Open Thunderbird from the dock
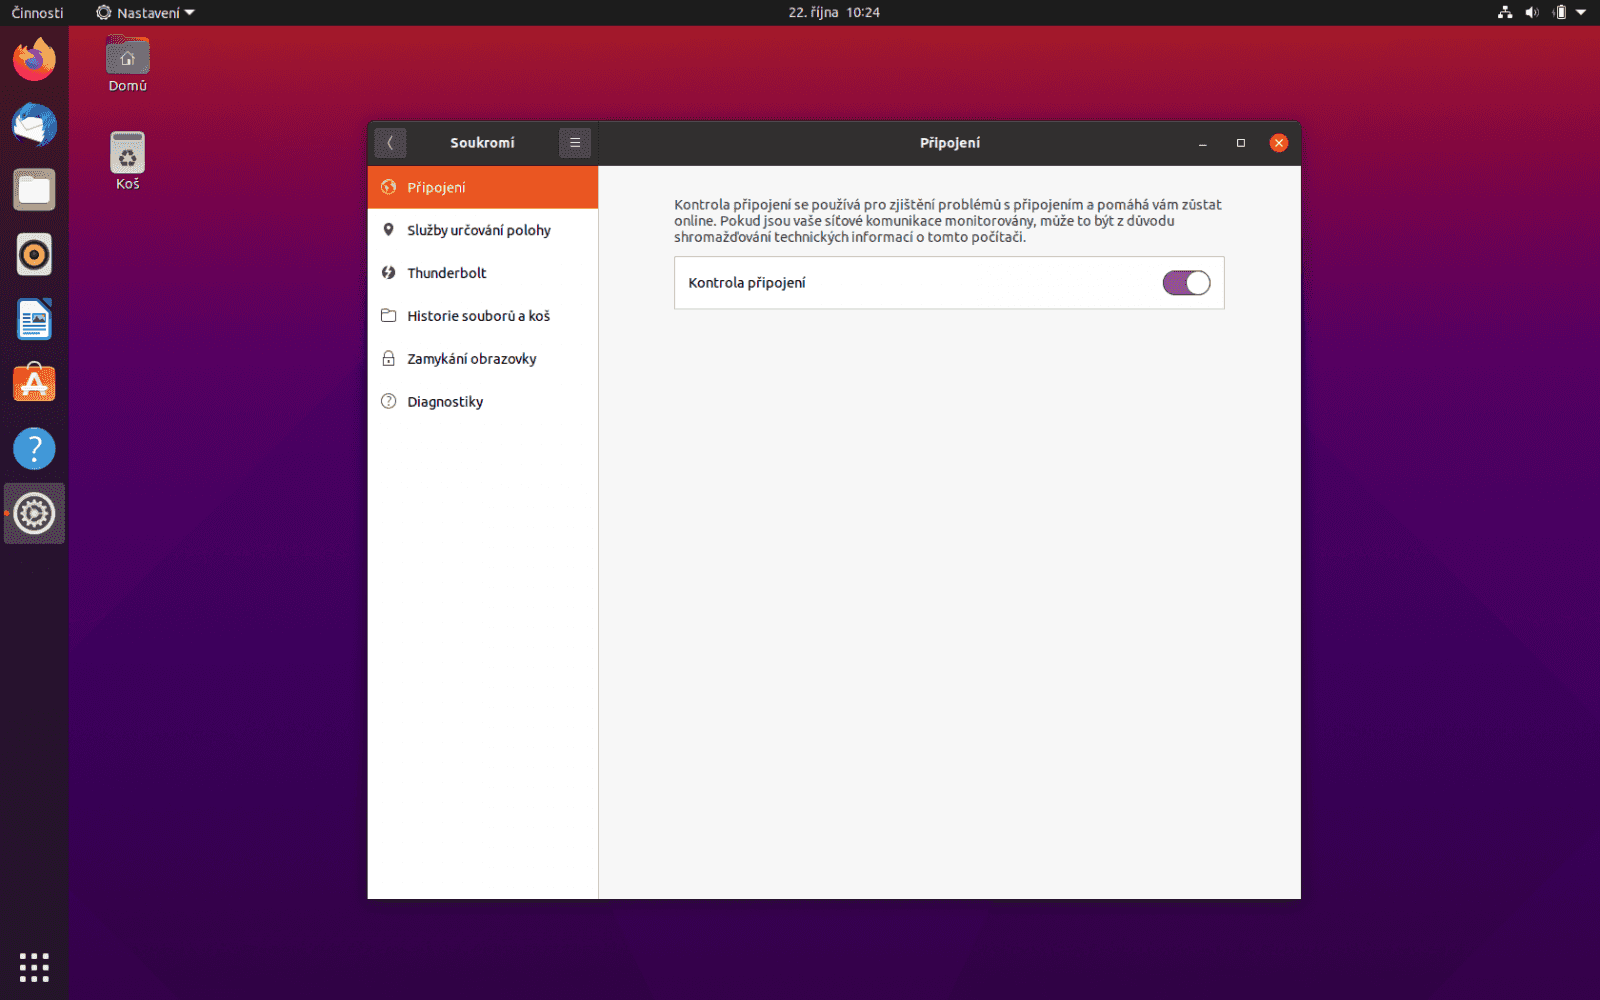This screenshot has width=1600, height=1000. click(34, 125)
